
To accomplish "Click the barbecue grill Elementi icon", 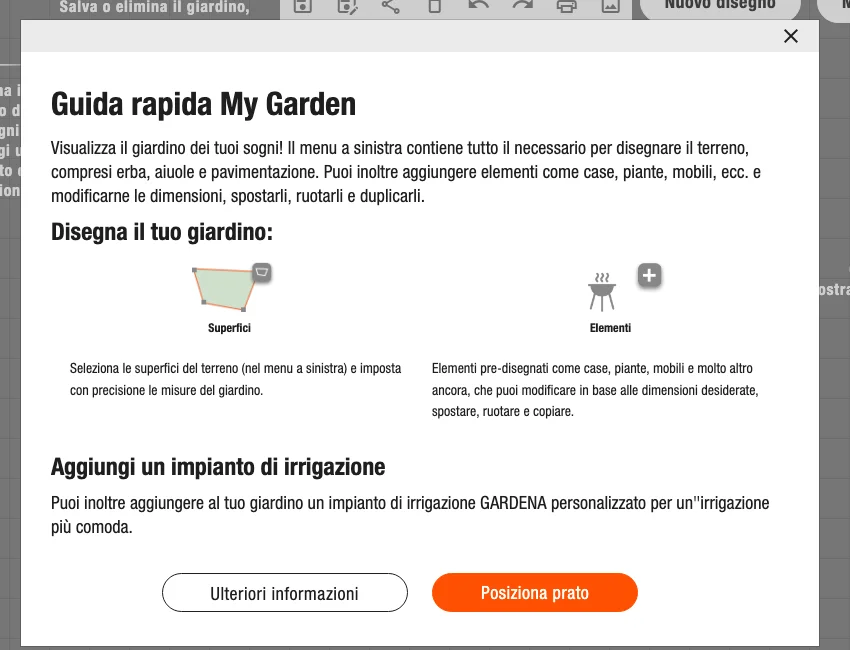I will (602, 292).
